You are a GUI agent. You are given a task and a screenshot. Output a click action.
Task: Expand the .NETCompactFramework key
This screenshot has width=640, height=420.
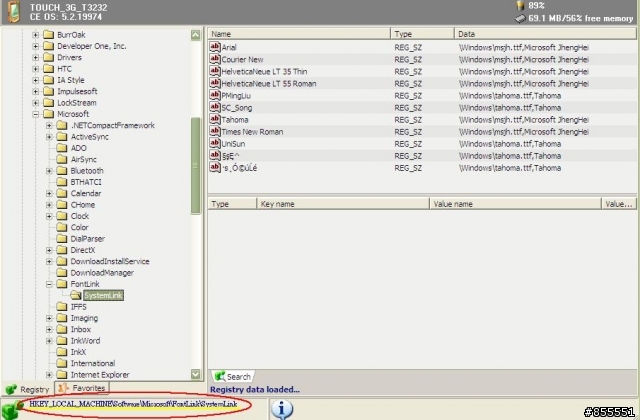tap(49, 125)
